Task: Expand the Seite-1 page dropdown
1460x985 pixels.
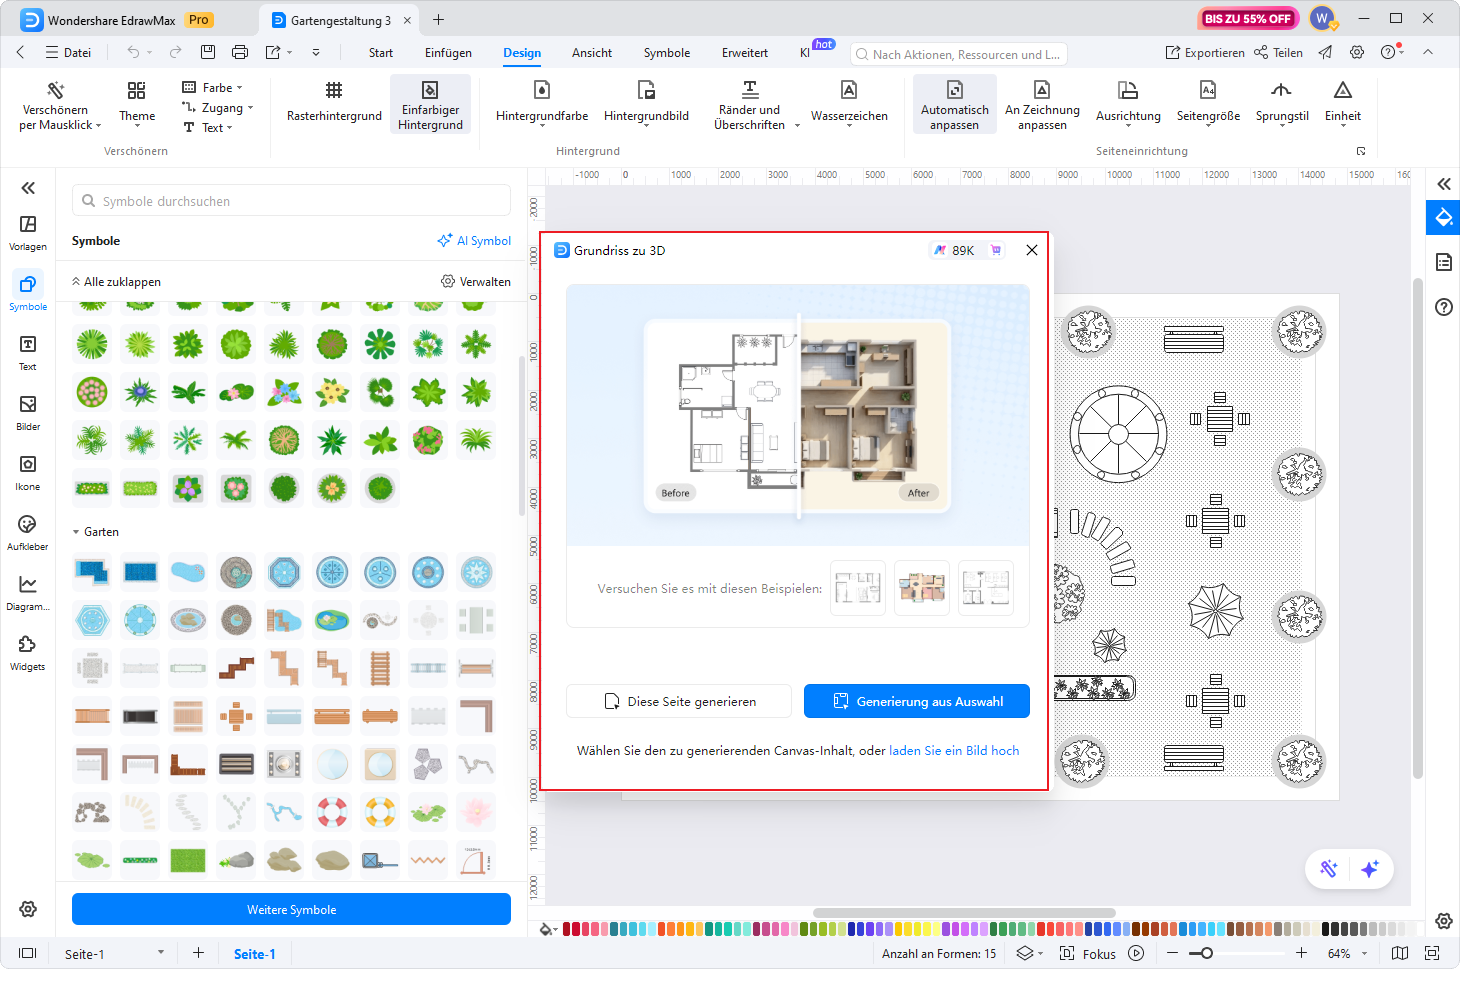Action: coord(160,953)
